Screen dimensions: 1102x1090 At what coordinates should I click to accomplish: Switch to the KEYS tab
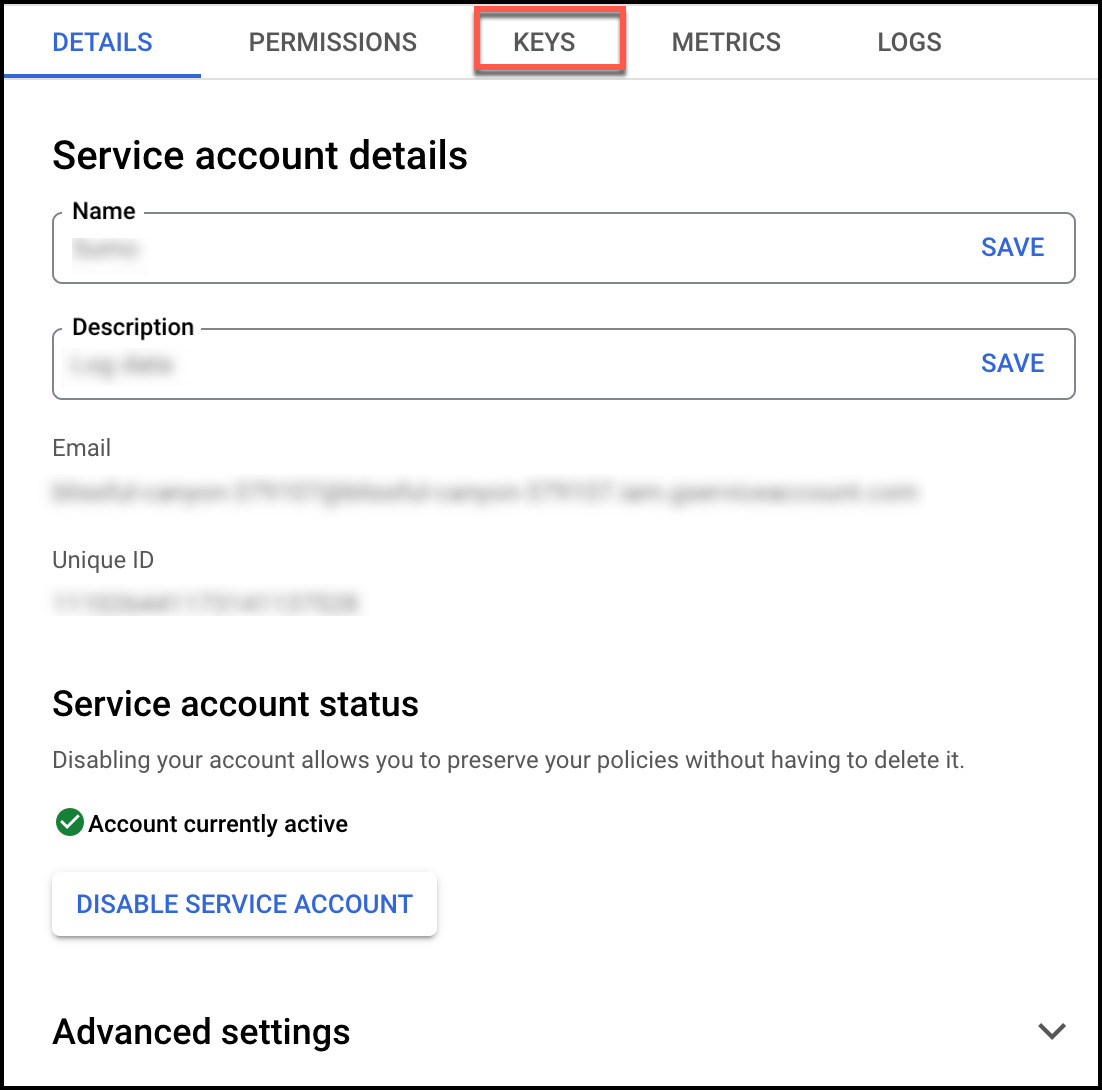545,42
